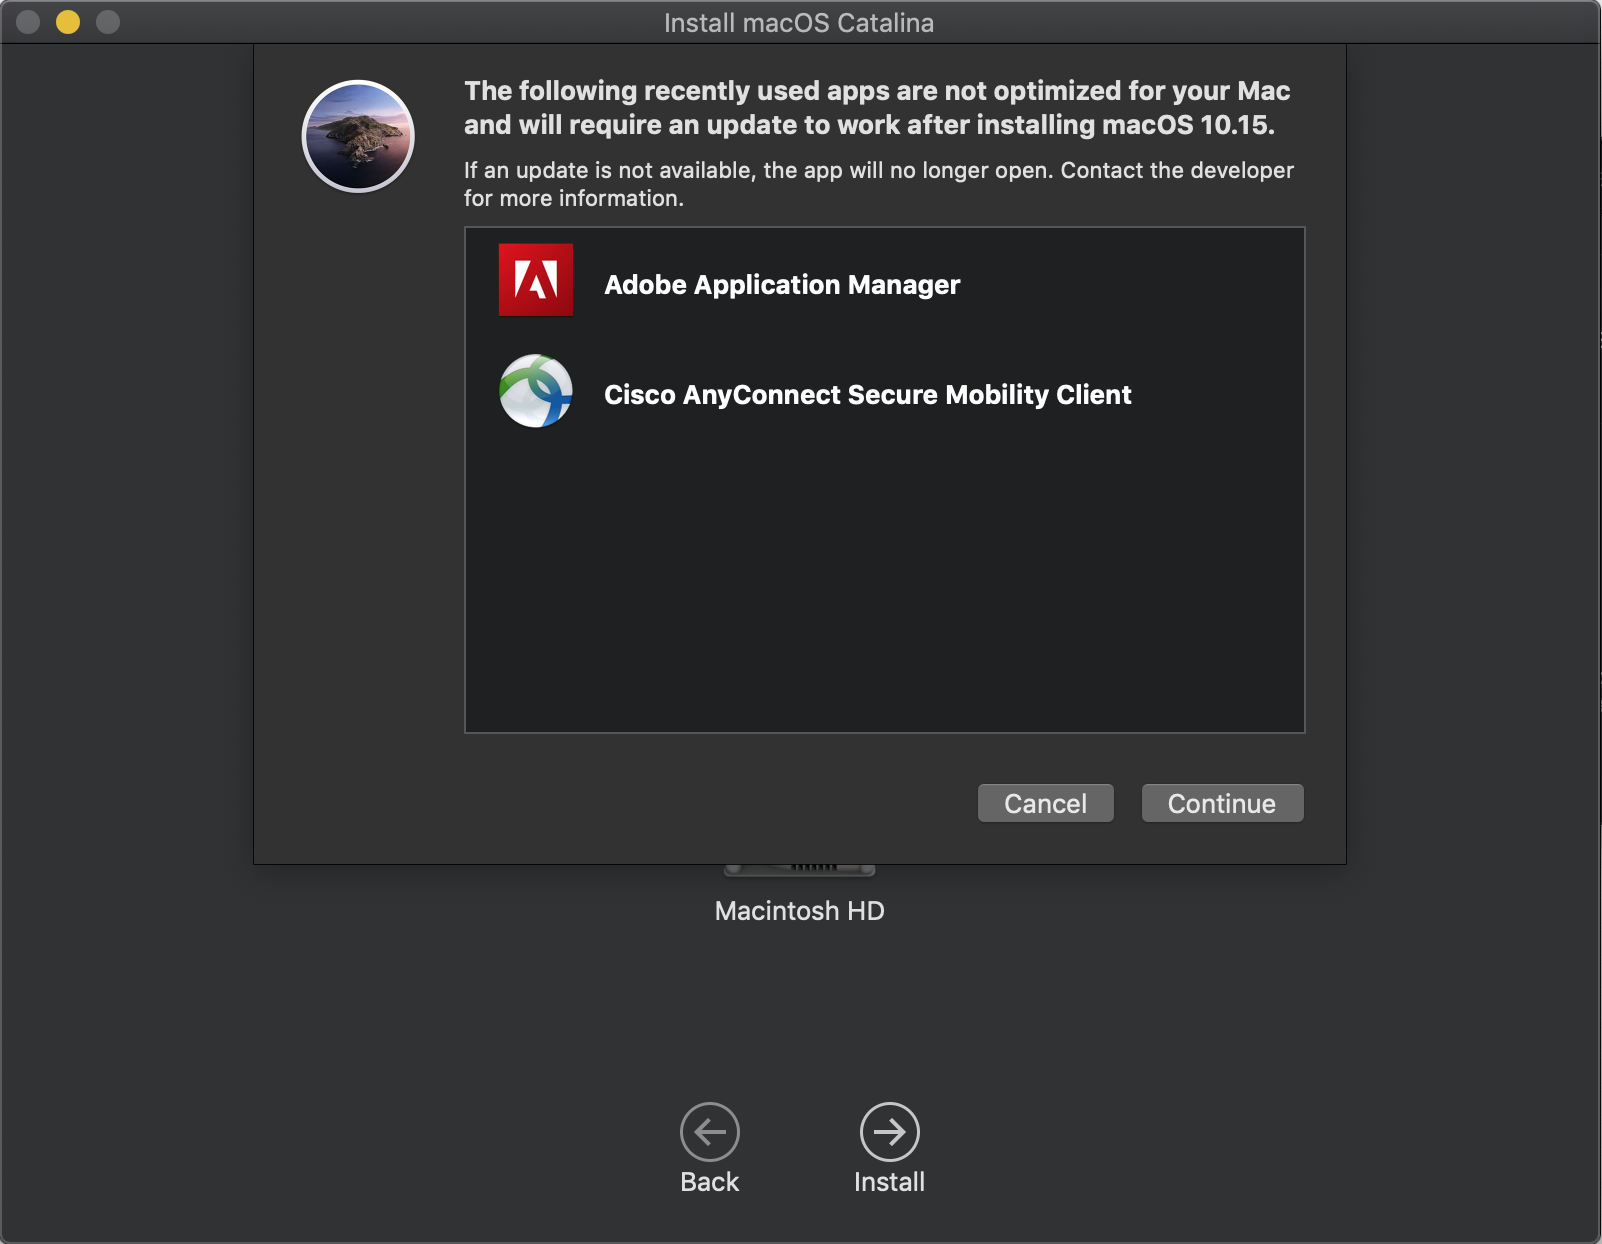Click the bold not-optimized apps warning heading
The height and width of the screenshot is (1244, 1602).
(877, 108)
